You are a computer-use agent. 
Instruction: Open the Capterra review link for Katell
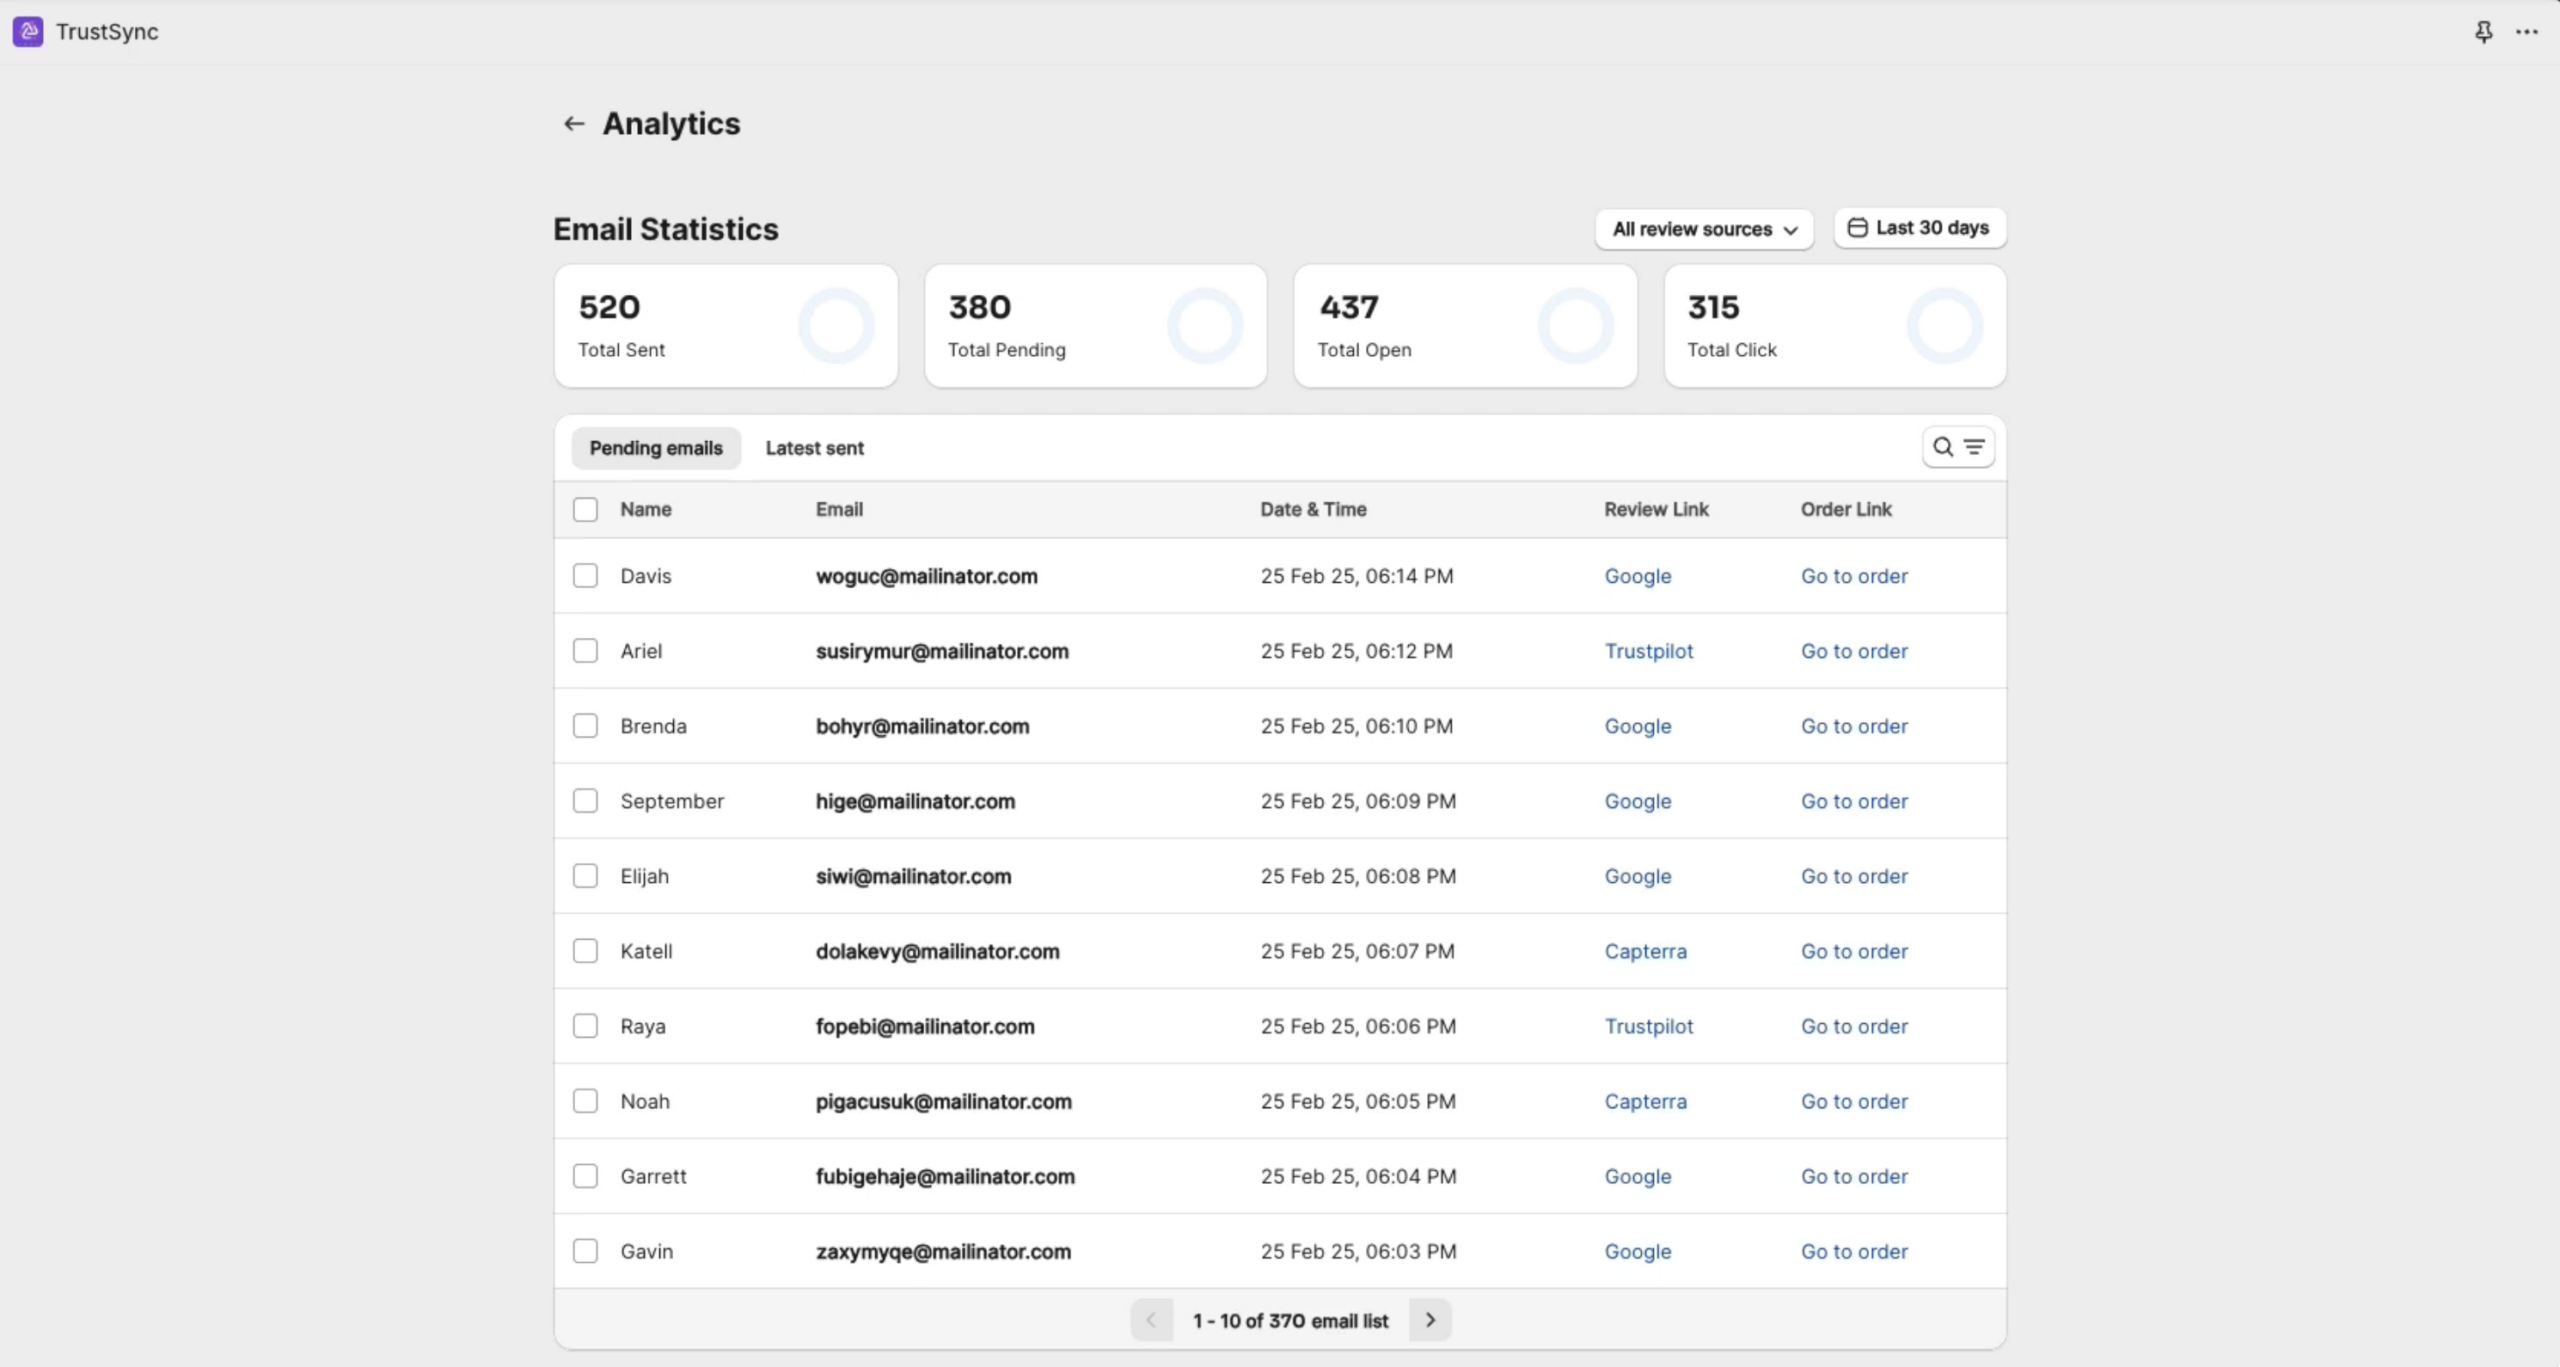tap(1646, 951)
